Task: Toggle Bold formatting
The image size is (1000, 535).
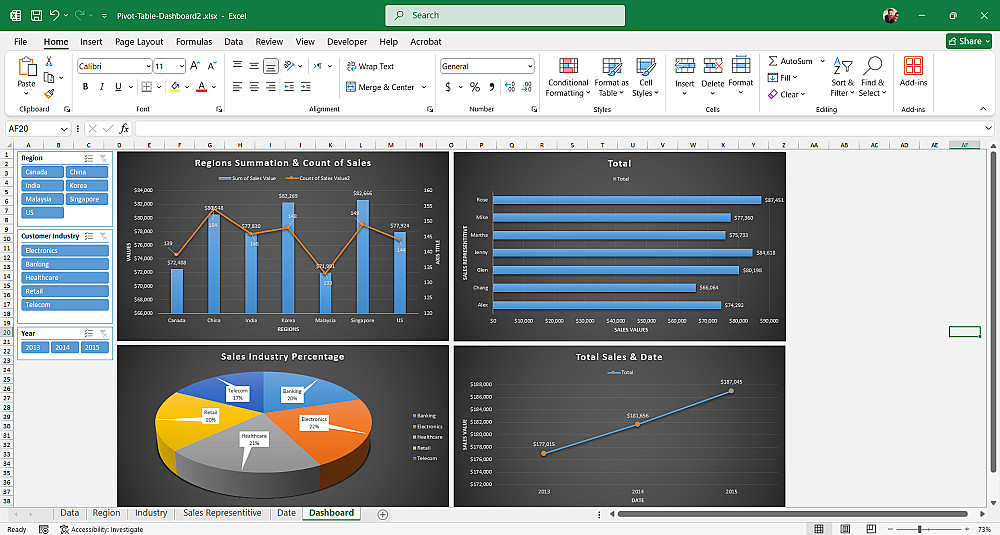Action: [x=85, y=87]
